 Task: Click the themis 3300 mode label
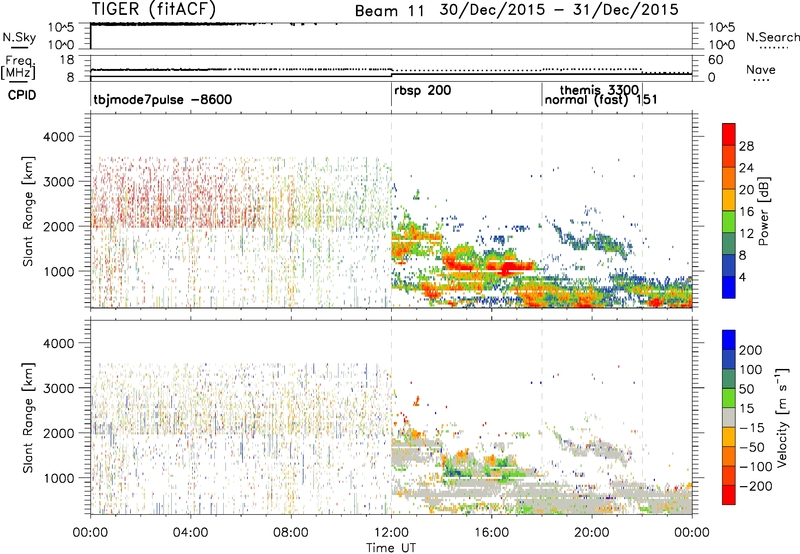coord(599,90)
